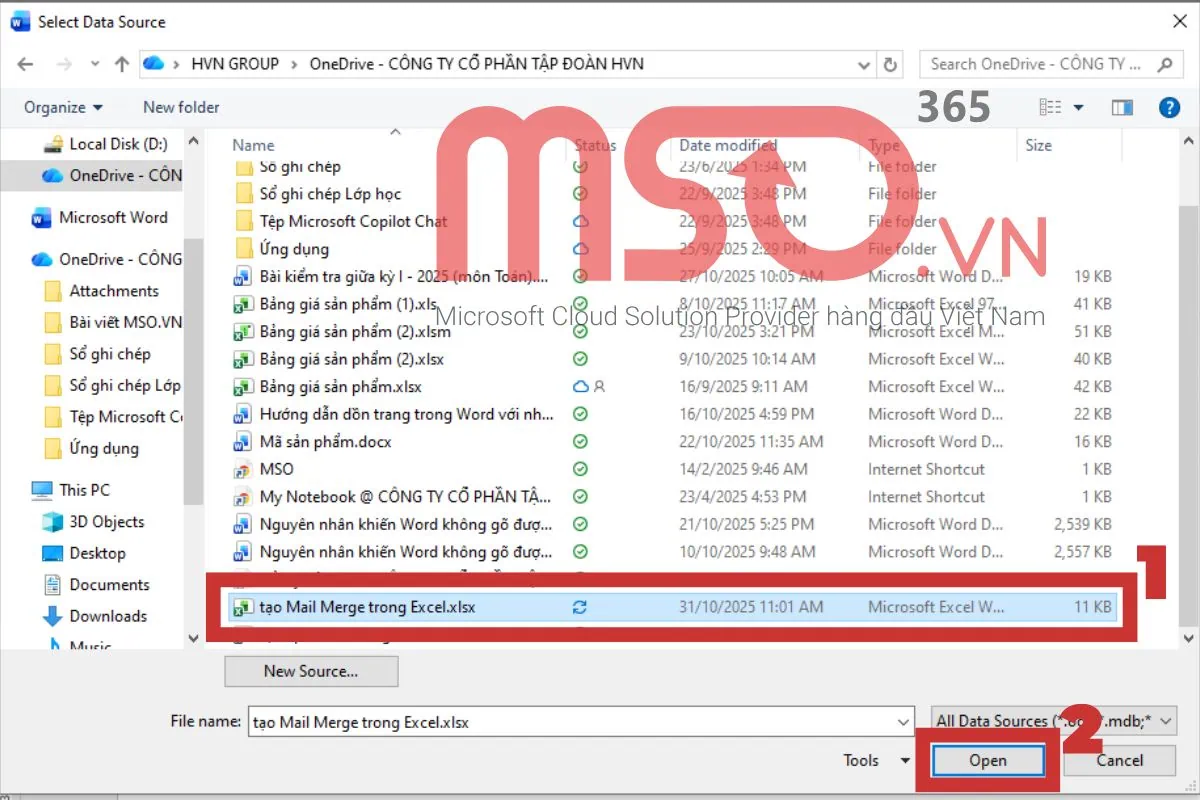1200x800 pixels.
Task: Switch to the Preview pane icon
Action: [x=1122, y=107]
